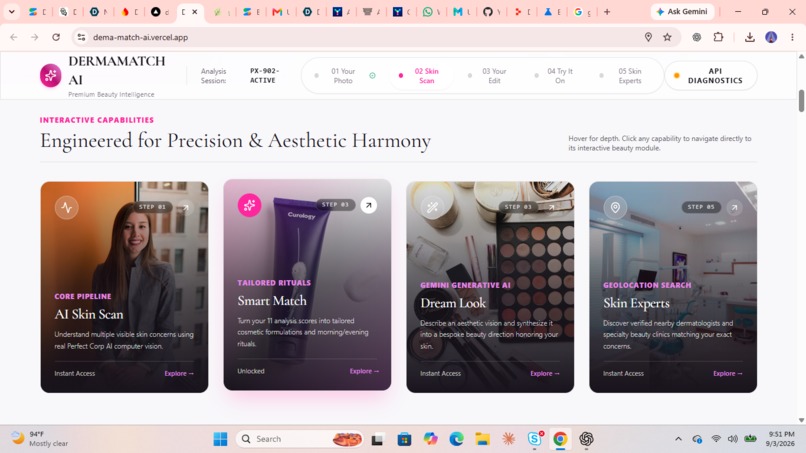The height and width of the screenshot is (453, 806).
Task: Bookmark this page with the star icon
Action: click(667, 37)
